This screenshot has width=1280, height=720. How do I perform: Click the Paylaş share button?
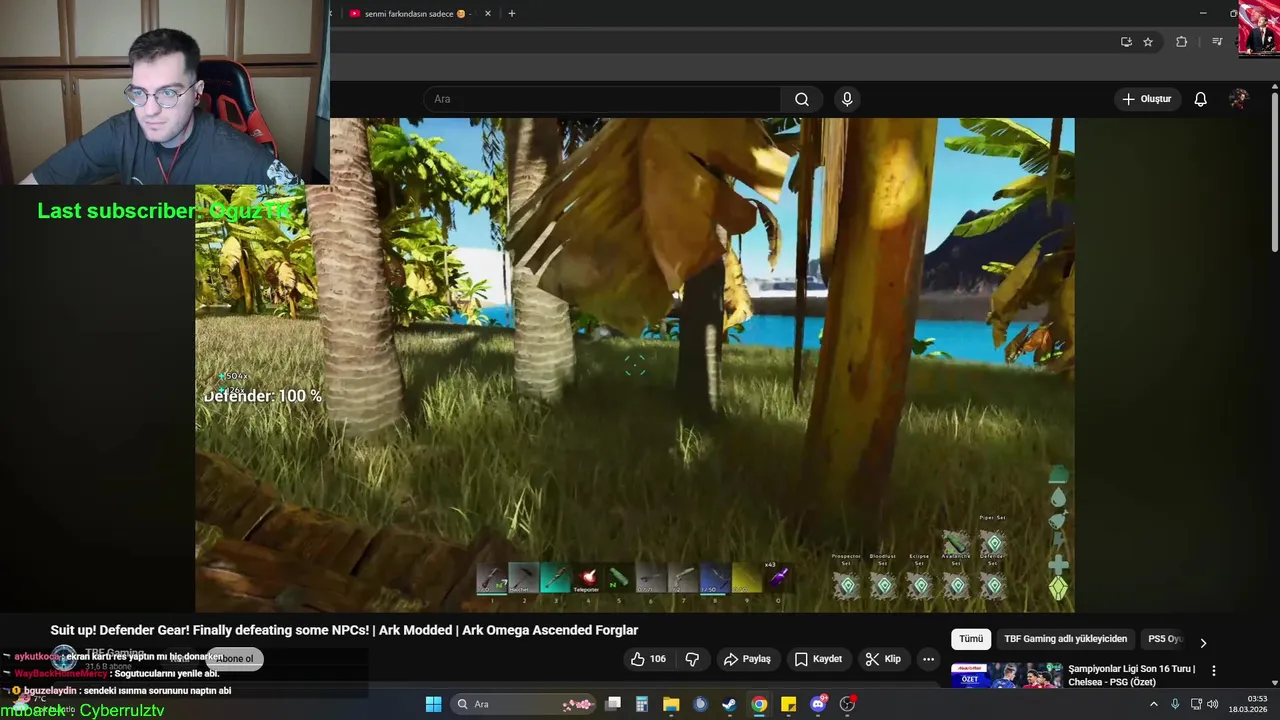pyautogui.click(x=747, y=659)
